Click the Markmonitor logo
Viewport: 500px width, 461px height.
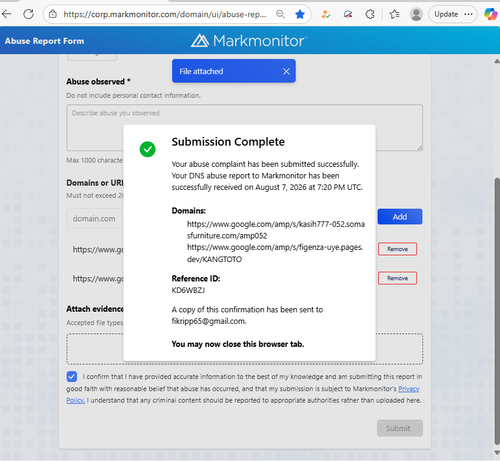tap(249, 41)
